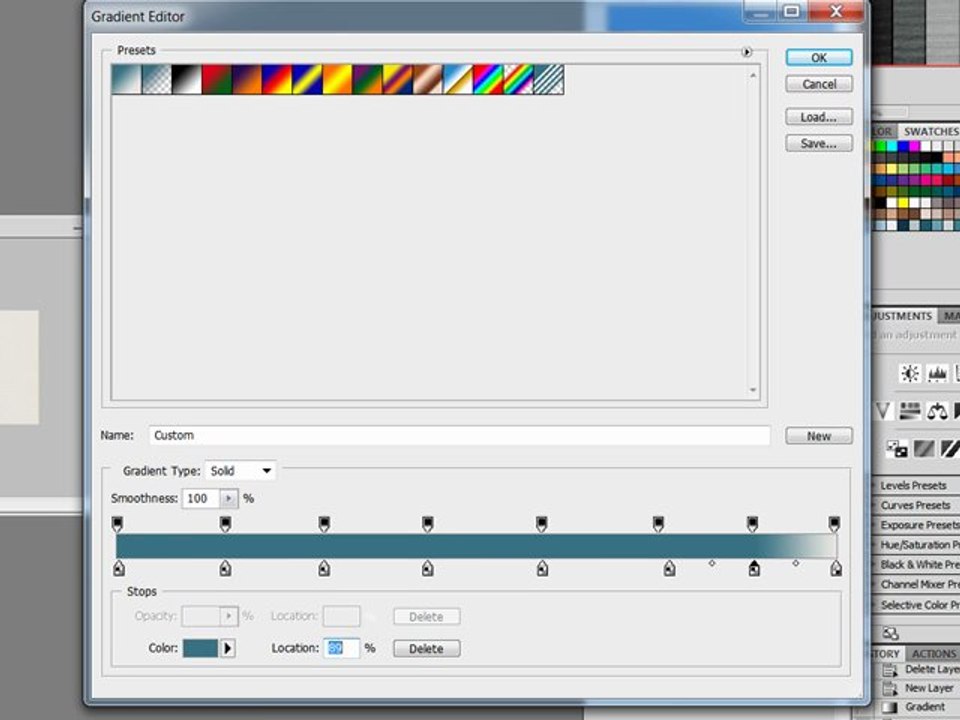The height and width of the screenshot is (720, 960).
Task: Cancel the Gradient Editor dialog
Action: [x=819, y=84]
